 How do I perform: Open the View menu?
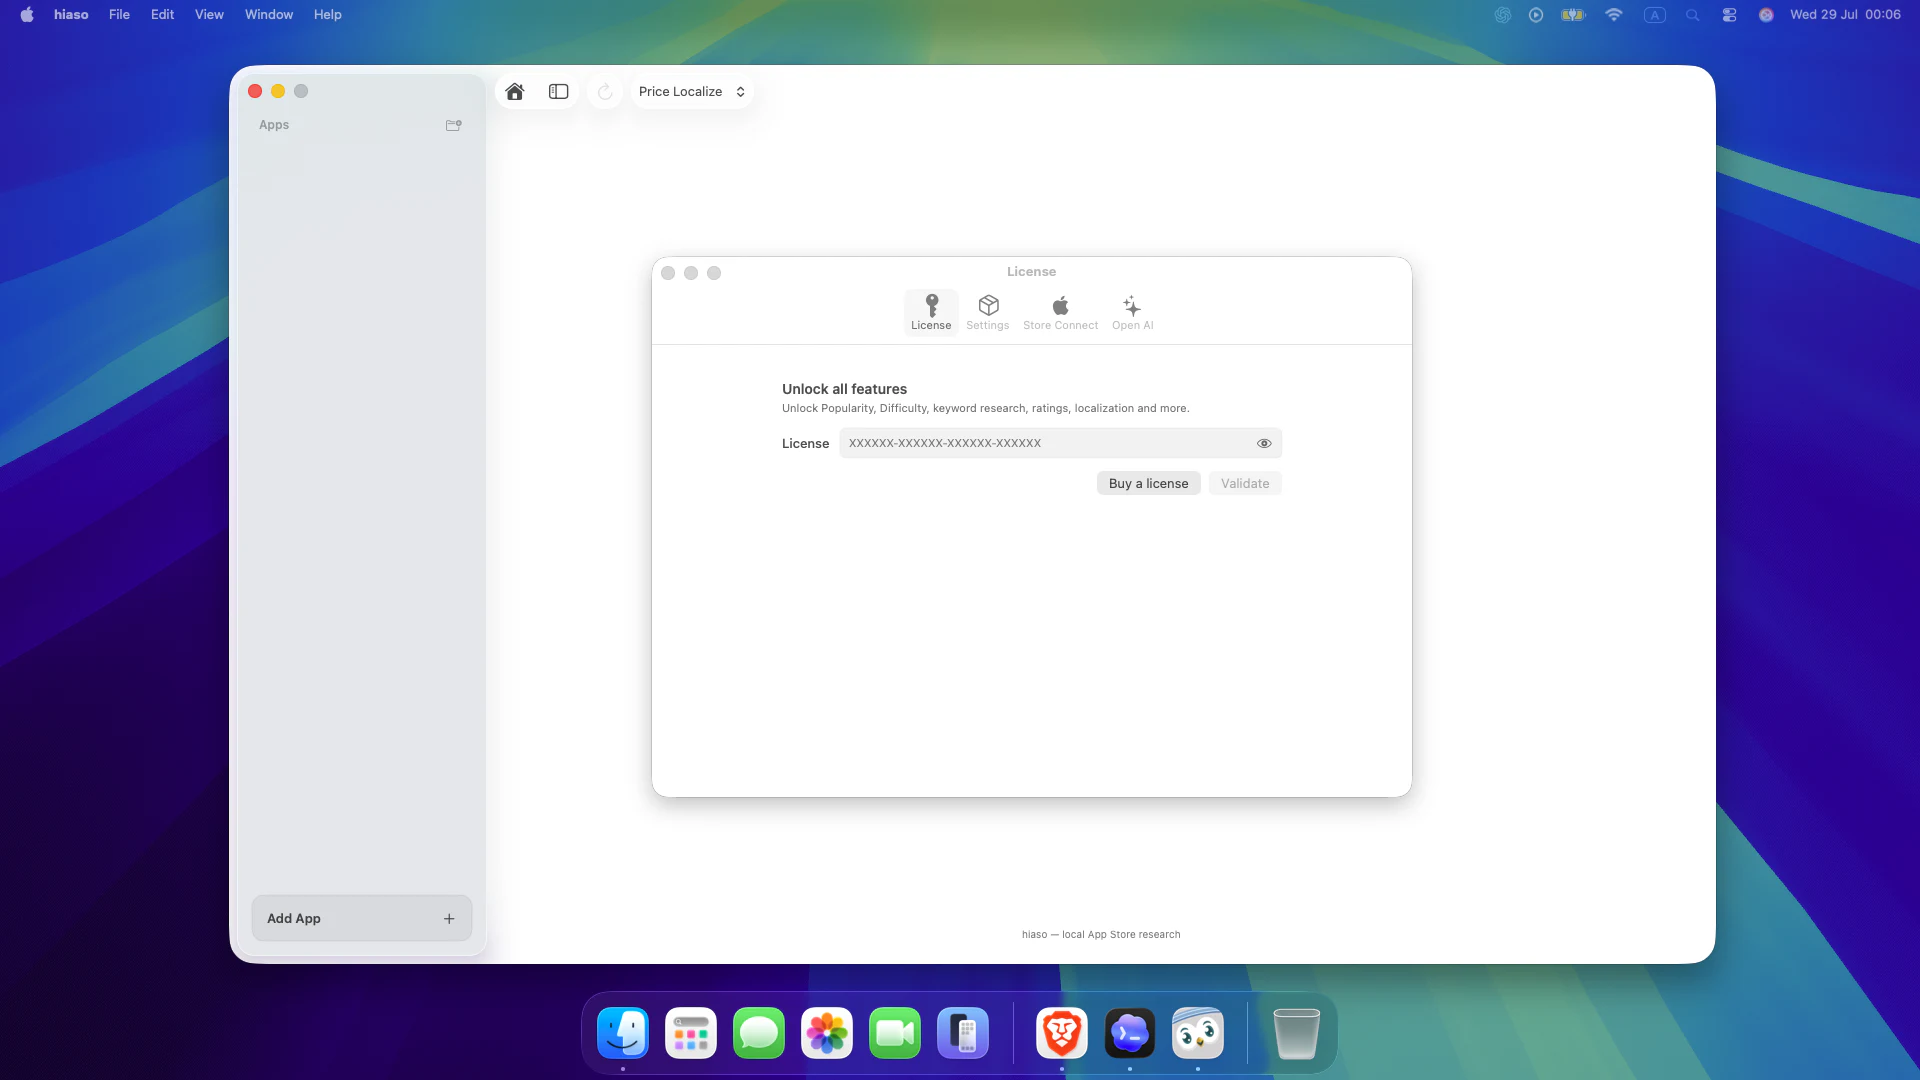[209, 15]
